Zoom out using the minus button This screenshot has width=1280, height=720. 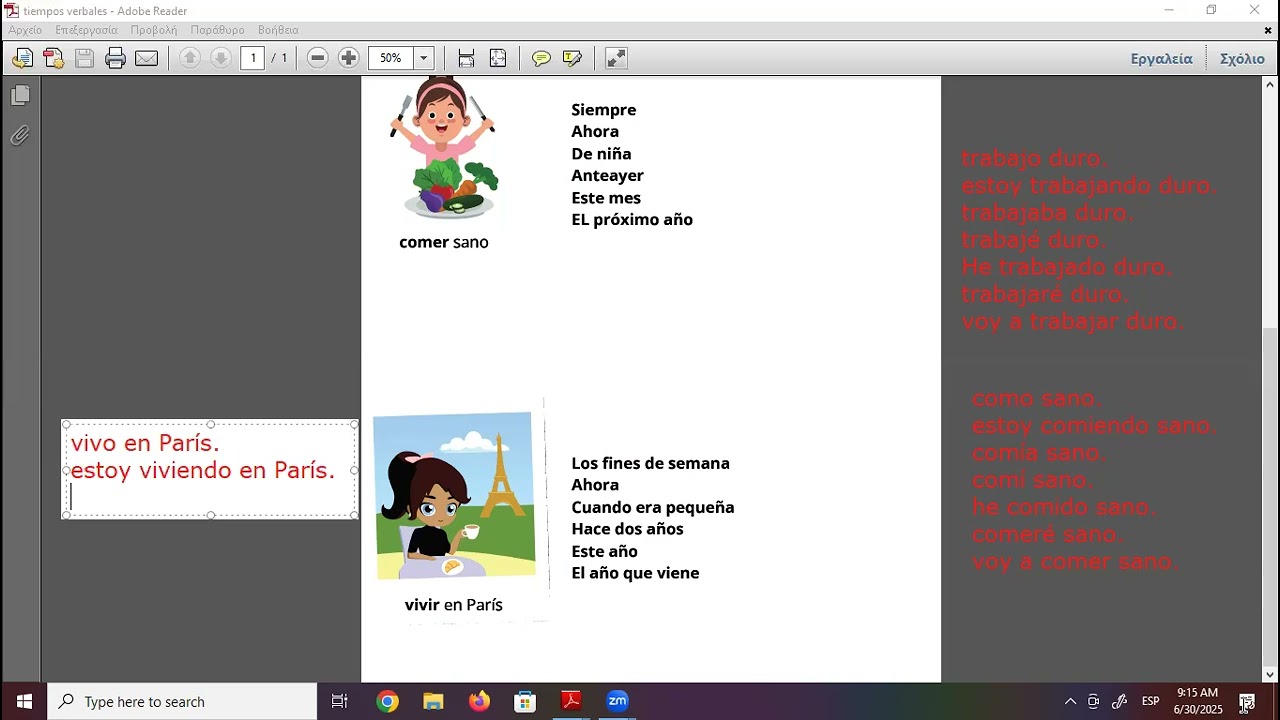coord(318,58)
